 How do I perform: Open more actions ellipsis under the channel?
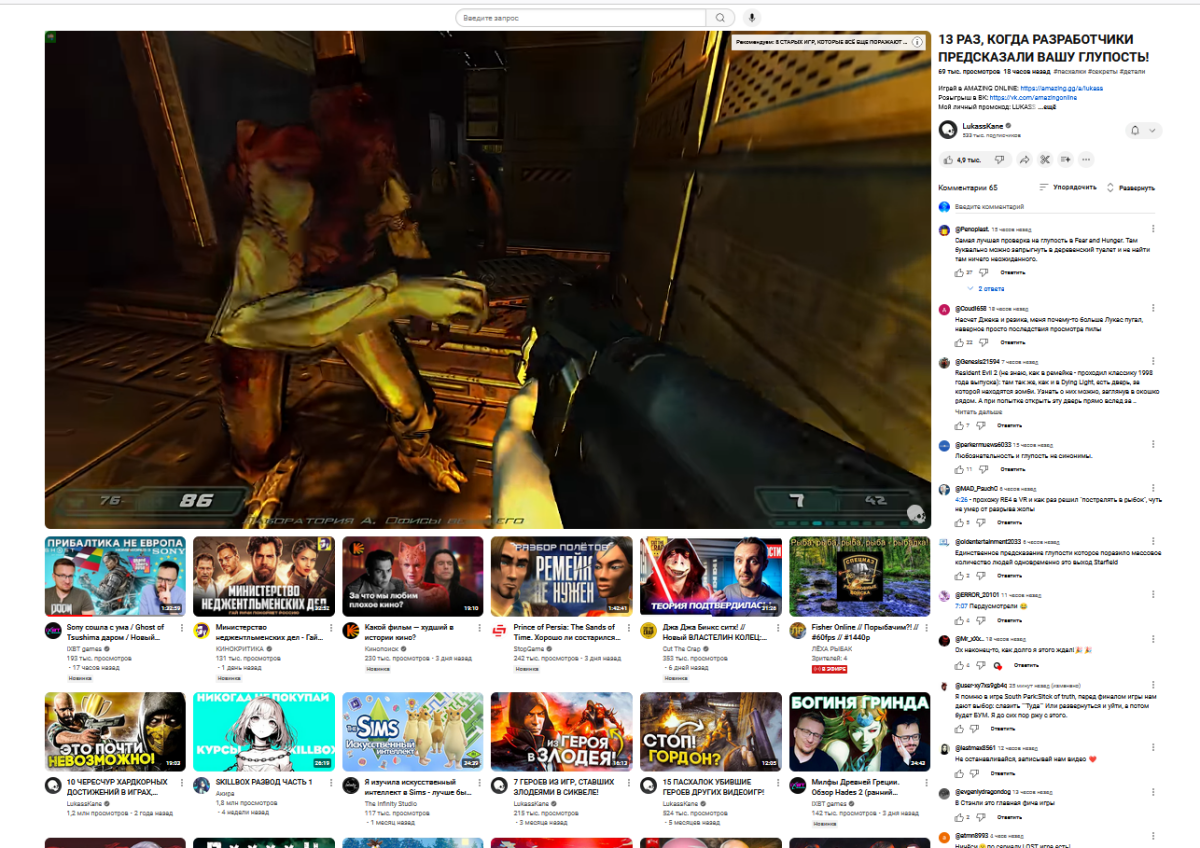tap(1087, 160)
